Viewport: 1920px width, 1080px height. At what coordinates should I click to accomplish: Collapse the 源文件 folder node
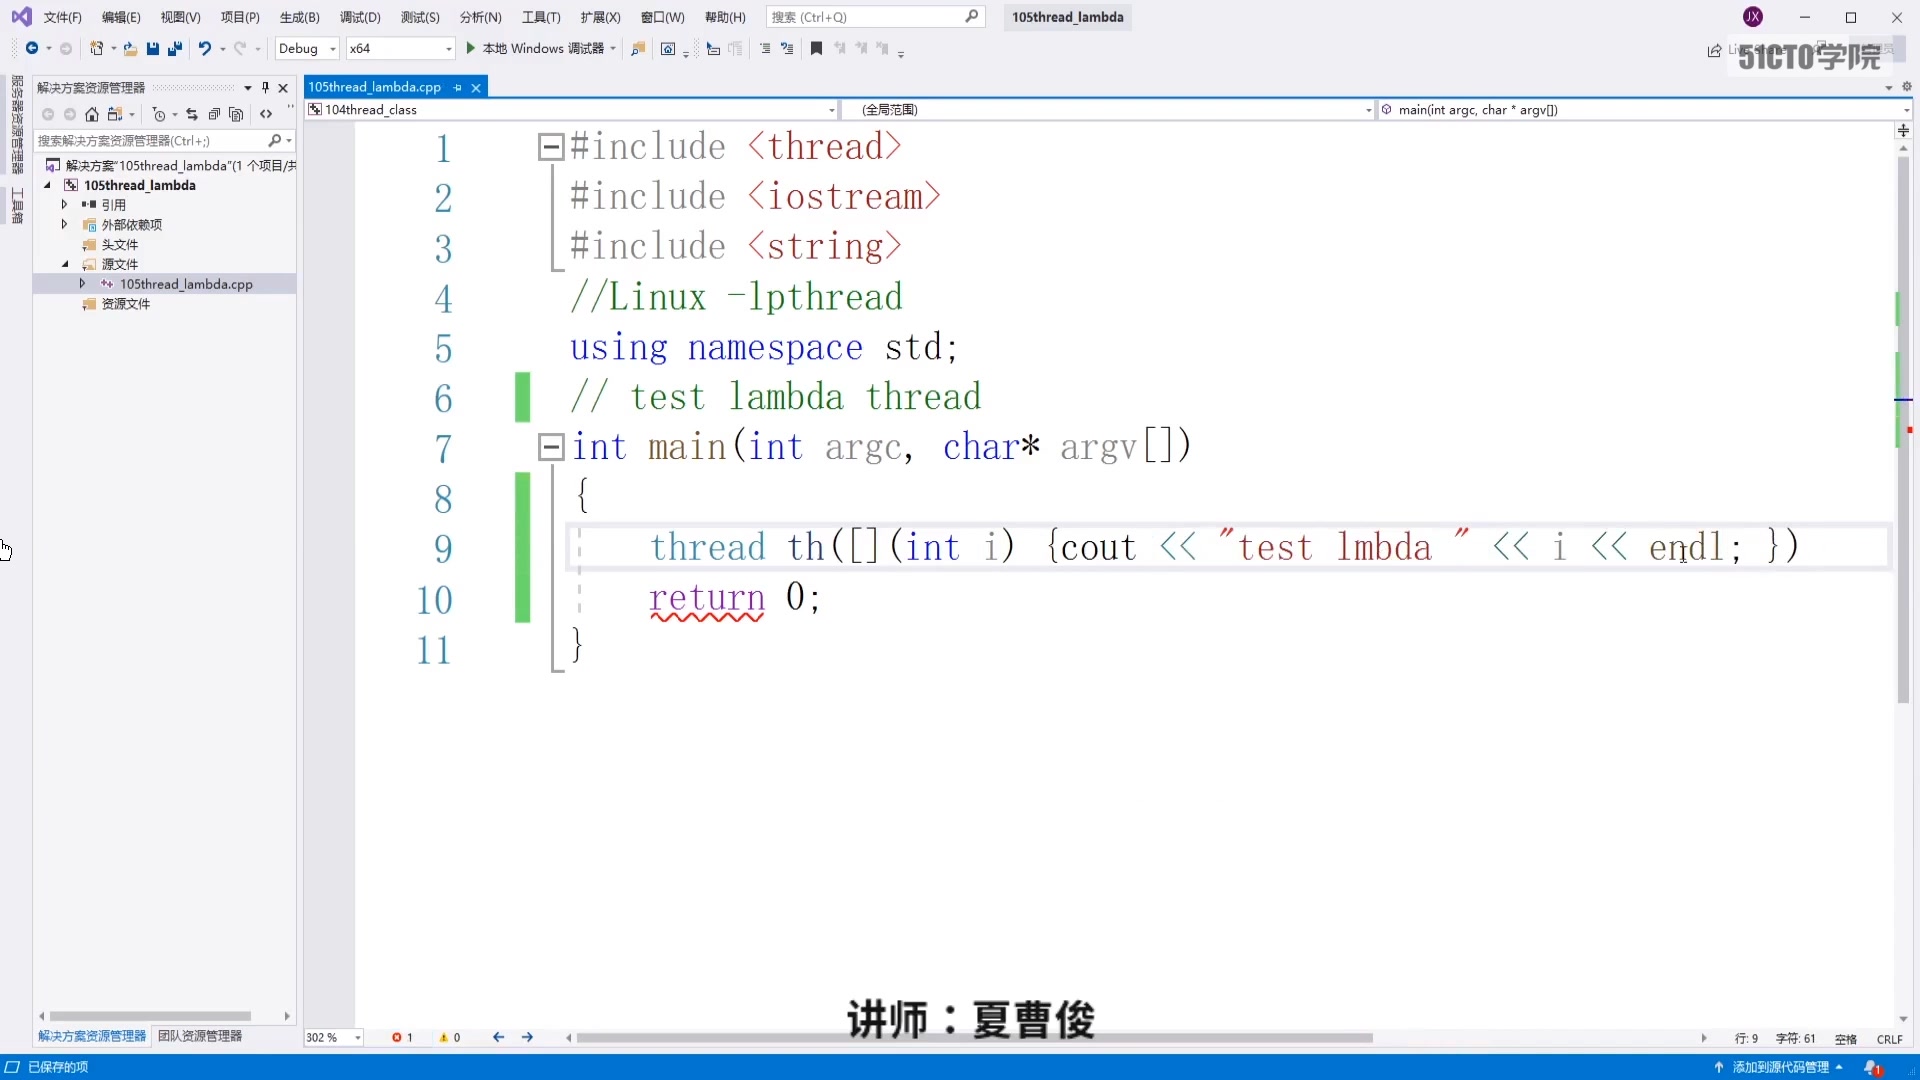[x=65, y=264]
